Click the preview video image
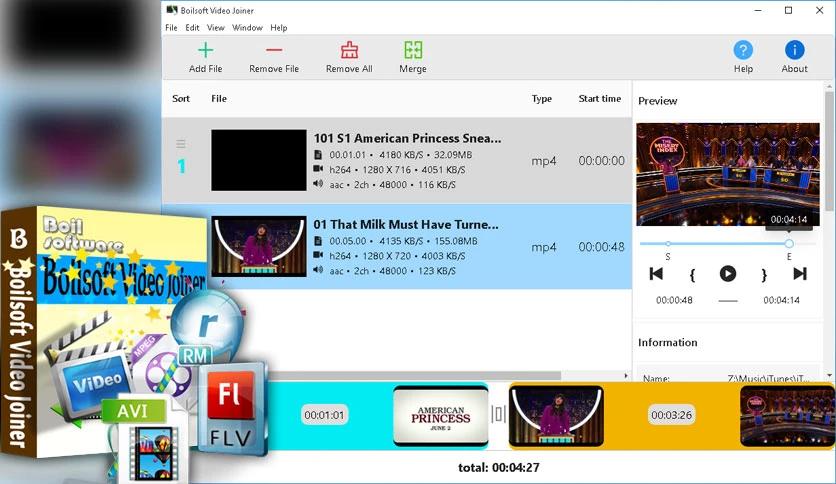This screenshot has width=836, height=484. click(728, 174)
